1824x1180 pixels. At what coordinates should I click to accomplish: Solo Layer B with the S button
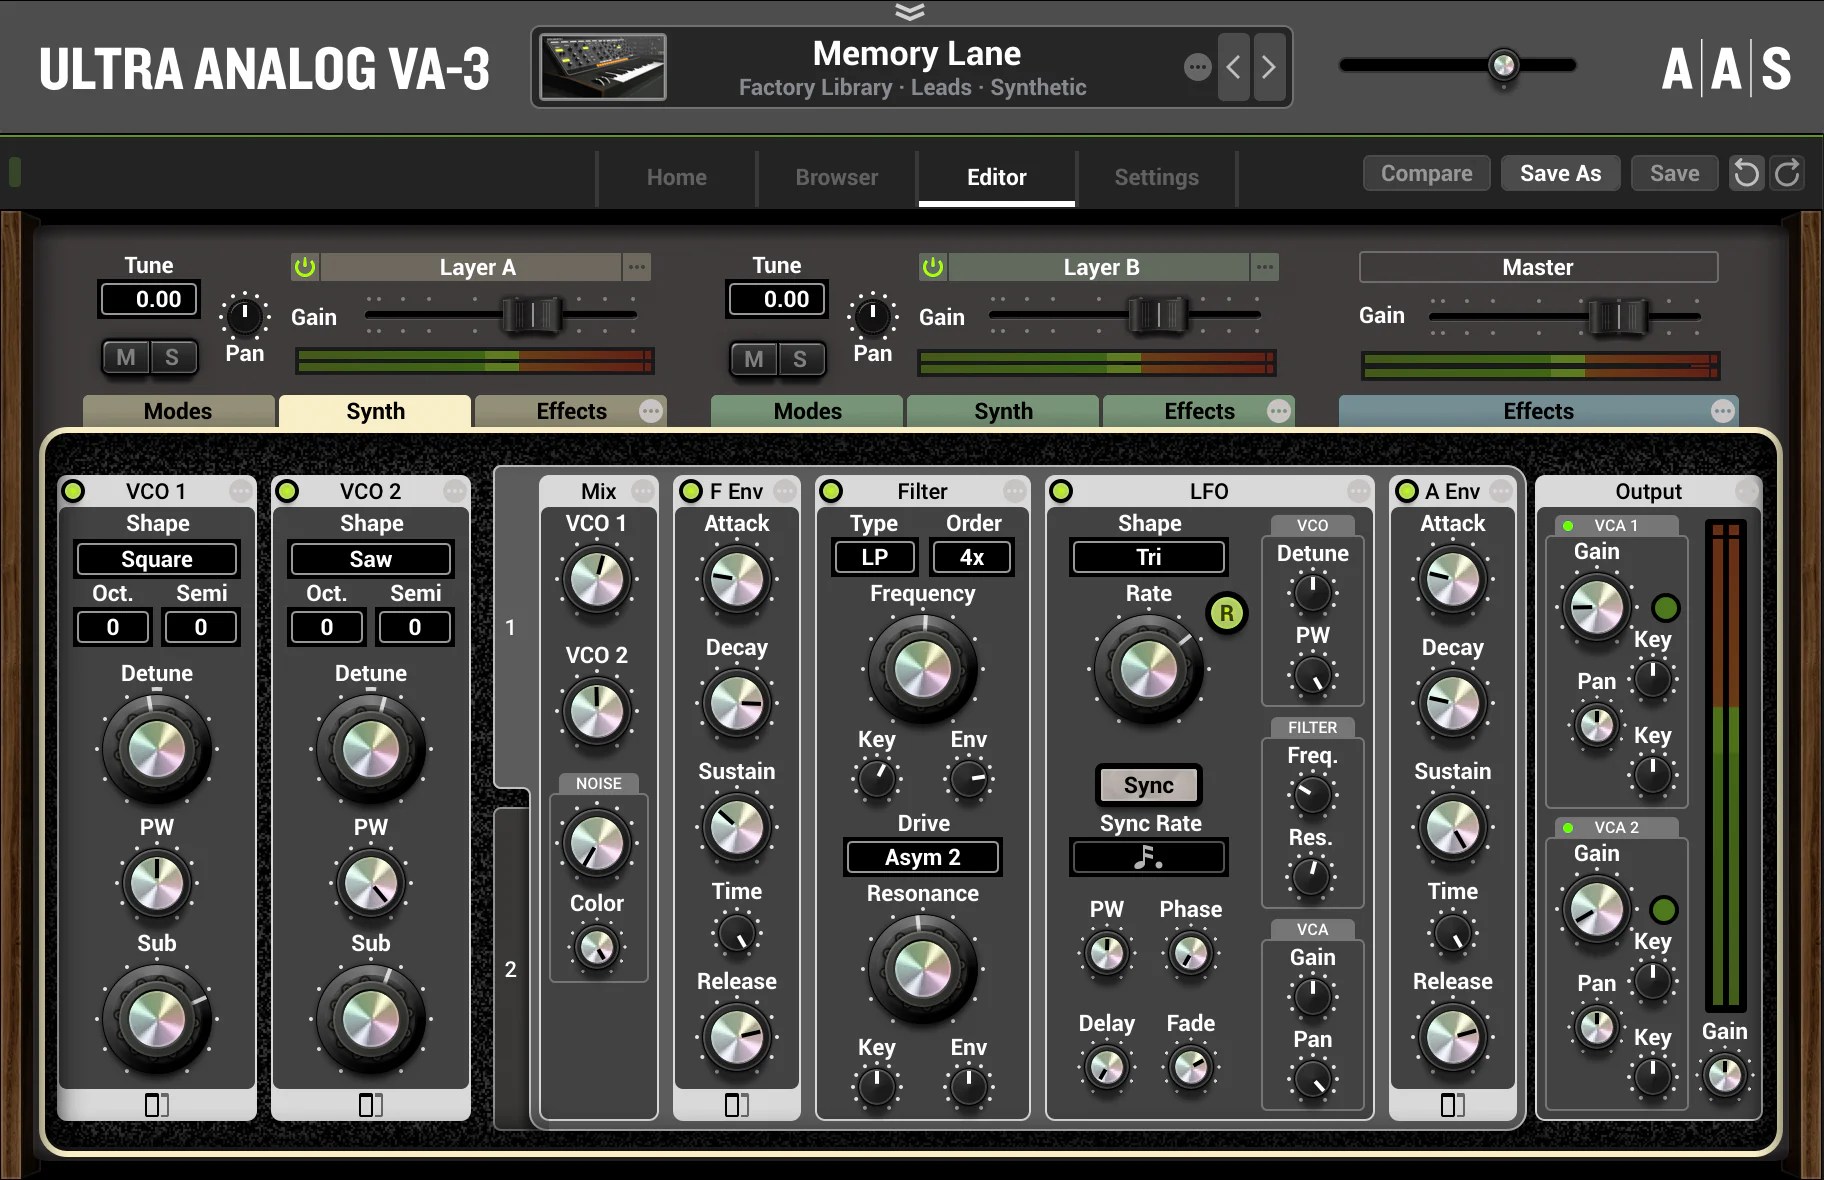800,360
